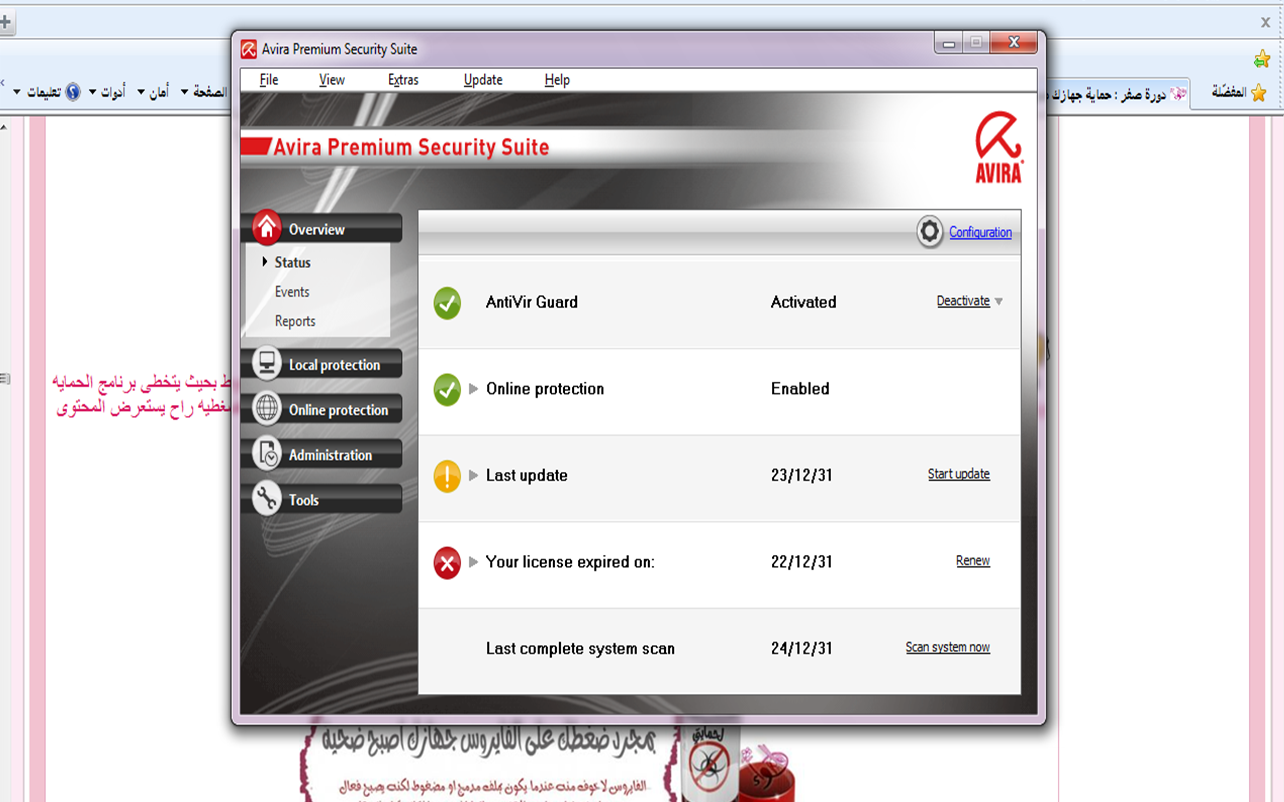Click Scan system now link

tap(947, 648)
